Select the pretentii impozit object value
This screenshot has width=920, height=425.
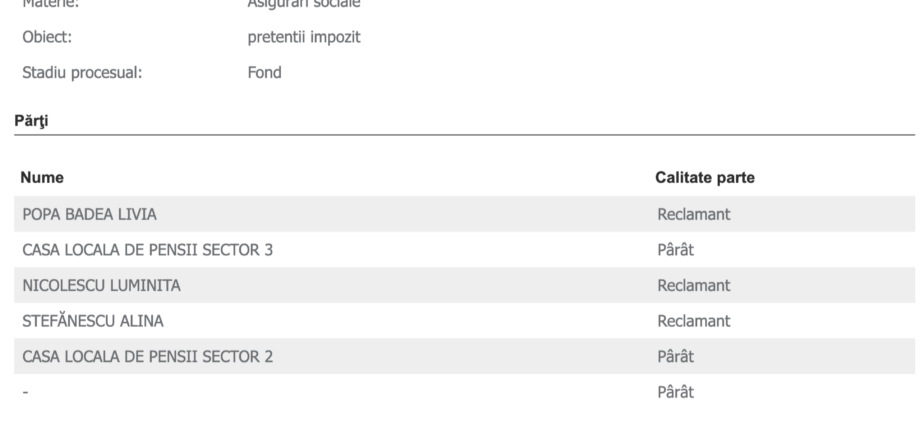304,37
